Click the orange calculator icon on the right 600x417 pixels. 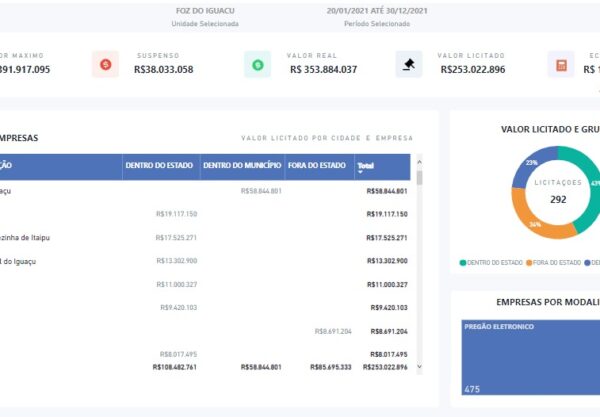561,65
